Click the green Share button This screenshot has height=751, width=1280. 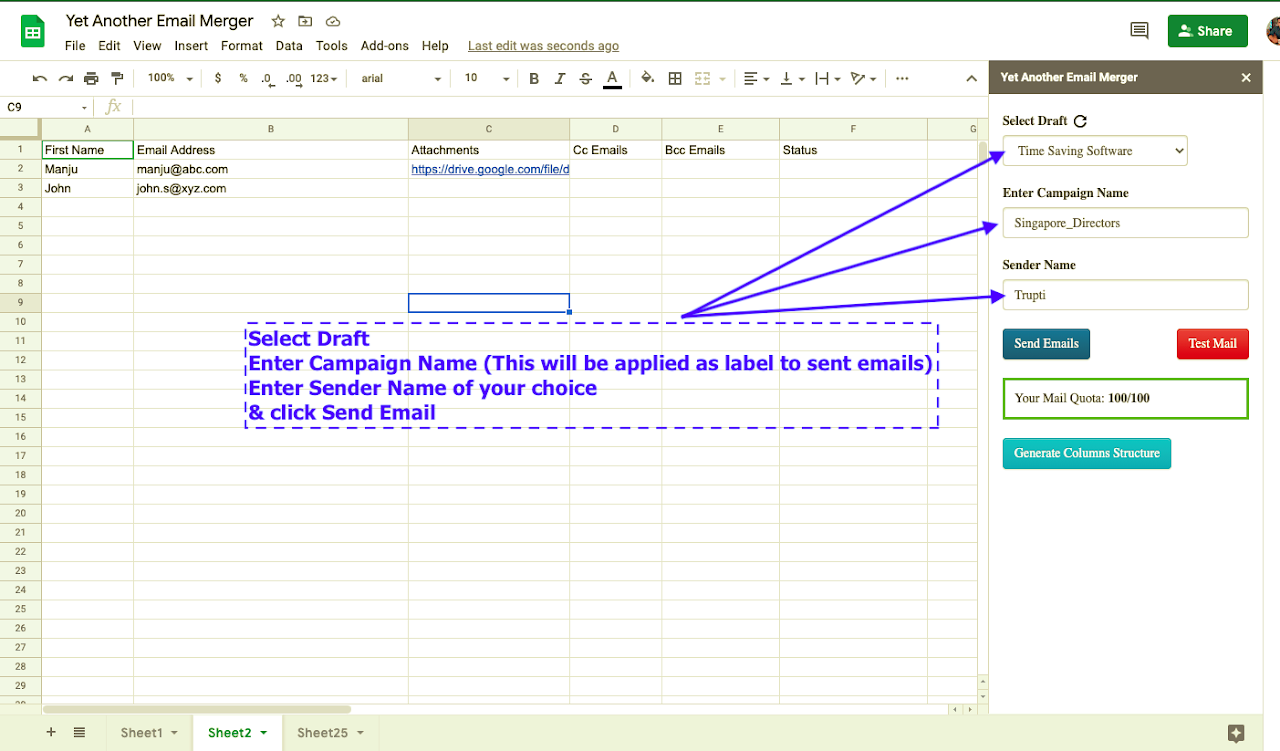1208,31
